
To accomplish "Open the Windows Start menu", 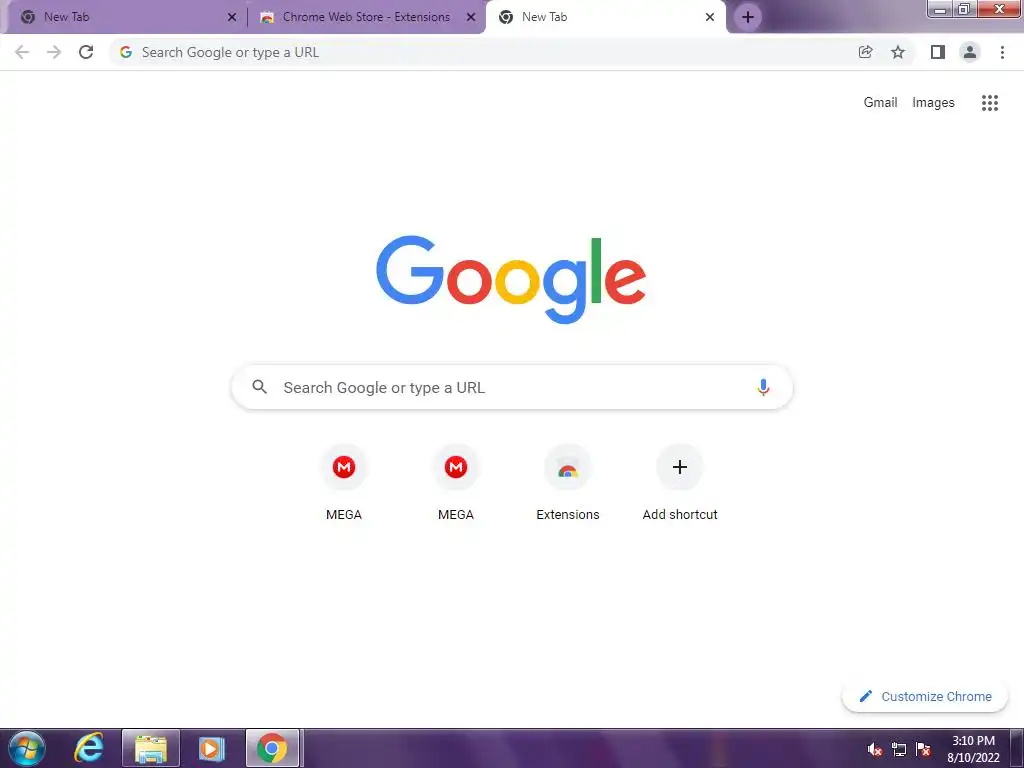I will (x=27, y=748).
